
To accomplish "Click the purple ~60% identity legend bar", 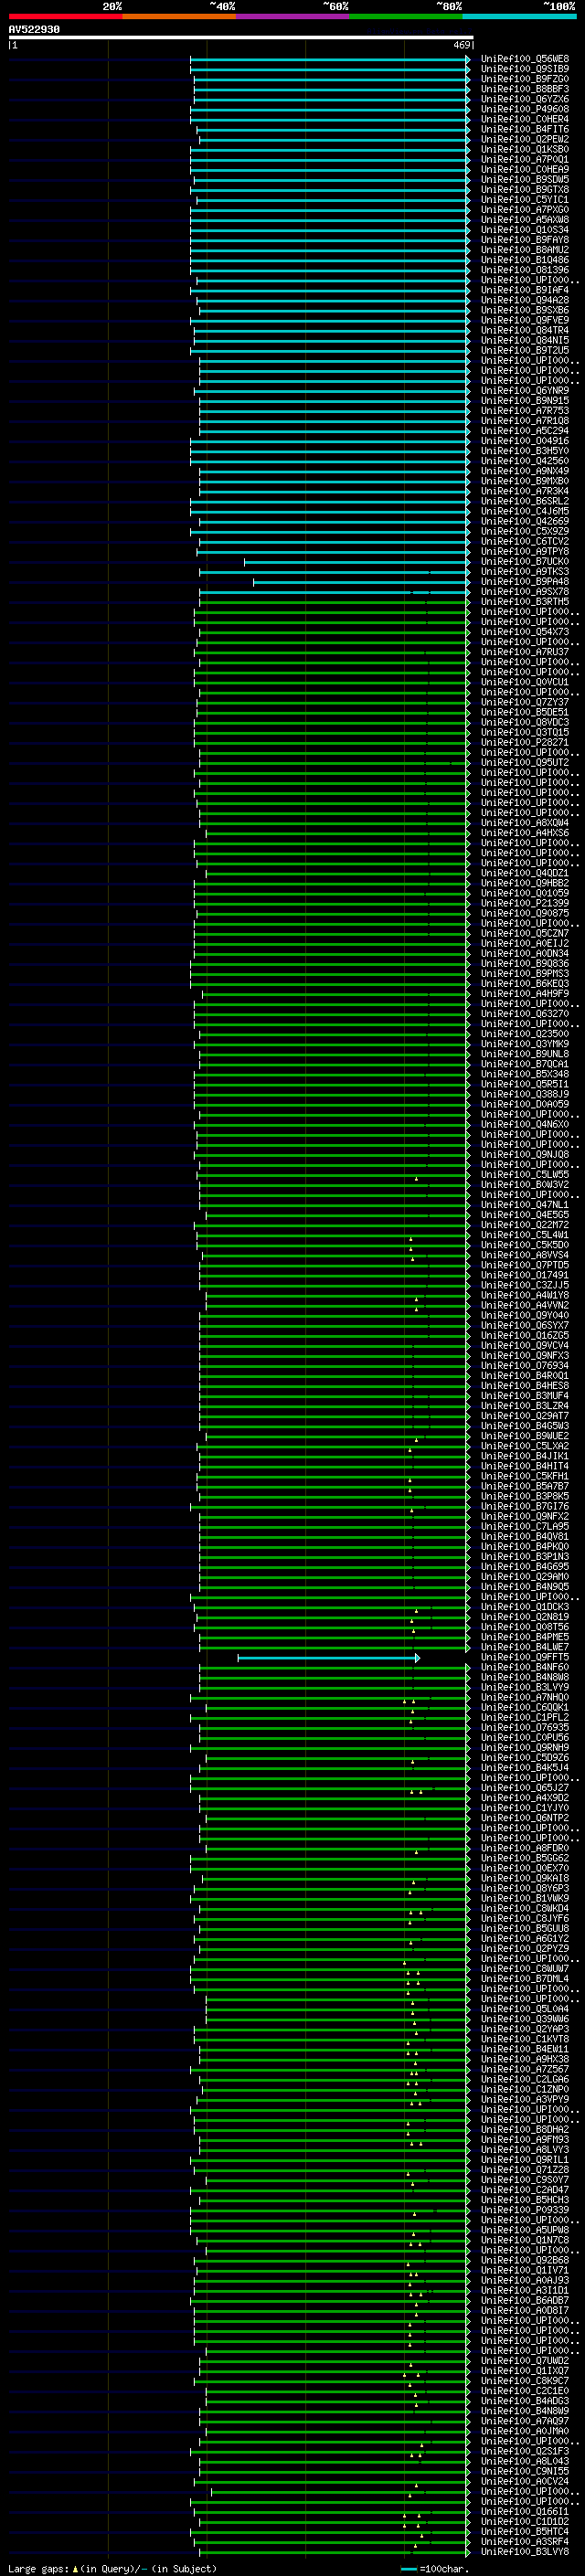I will pos(292,16).
